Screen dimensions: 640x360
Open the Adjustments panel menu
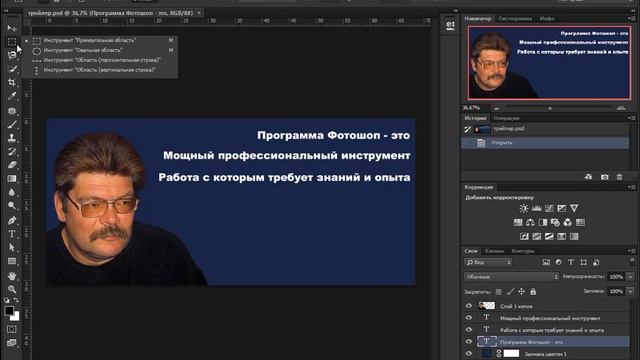point(632,187)
